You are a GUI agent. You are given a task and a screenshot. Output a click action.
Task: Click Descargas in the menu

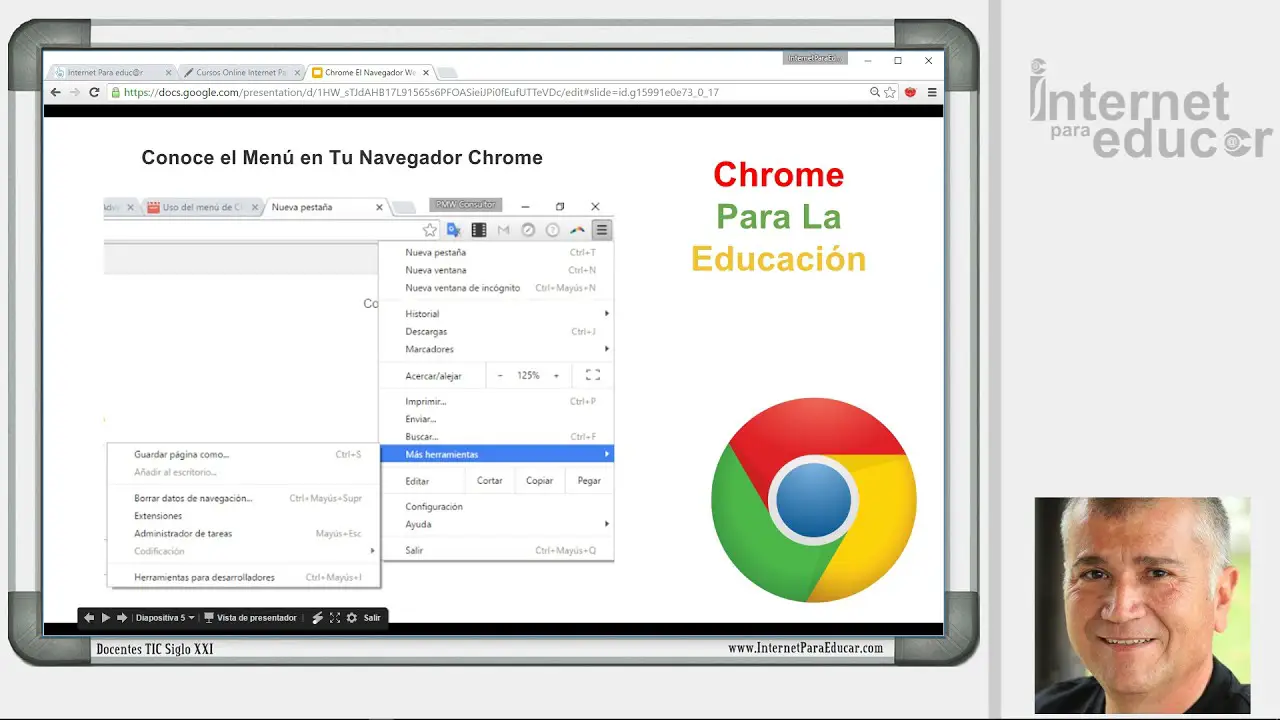[x=496, y=331]
